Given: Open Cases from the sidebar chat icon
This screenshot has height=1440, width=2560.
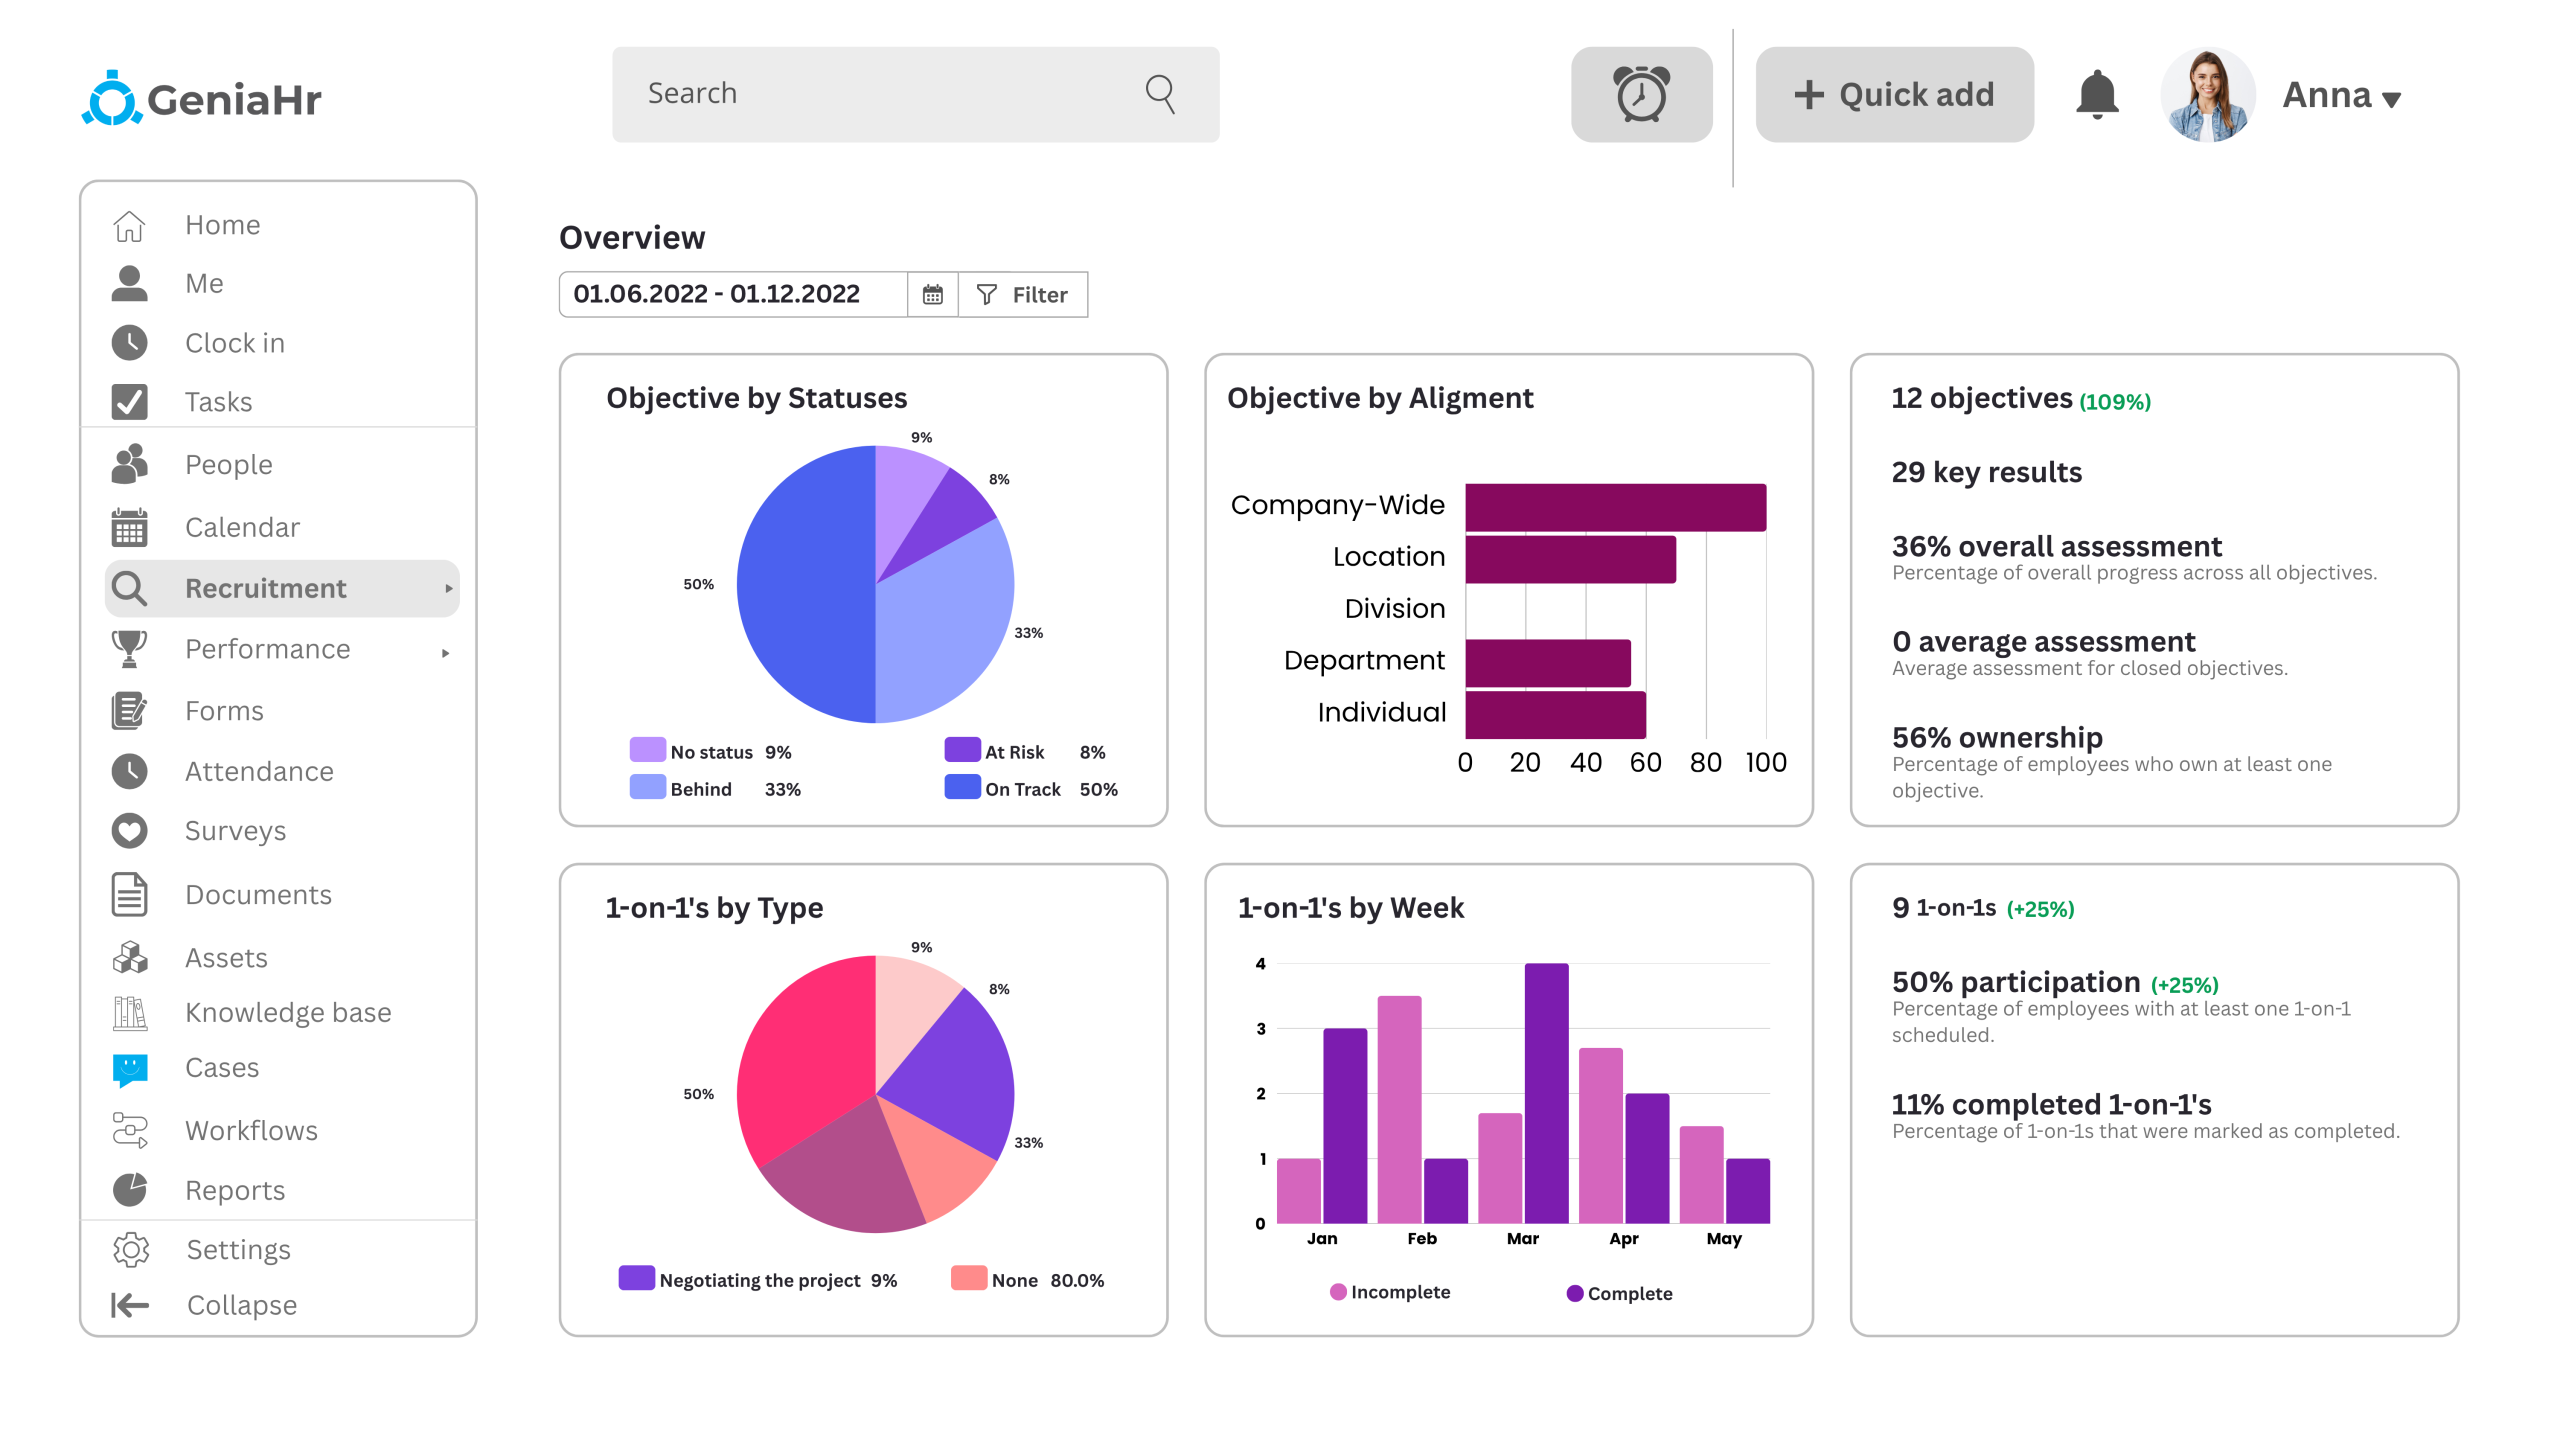Looking at the screenshot, I should pyautogui.click(x=130, y=1068).
